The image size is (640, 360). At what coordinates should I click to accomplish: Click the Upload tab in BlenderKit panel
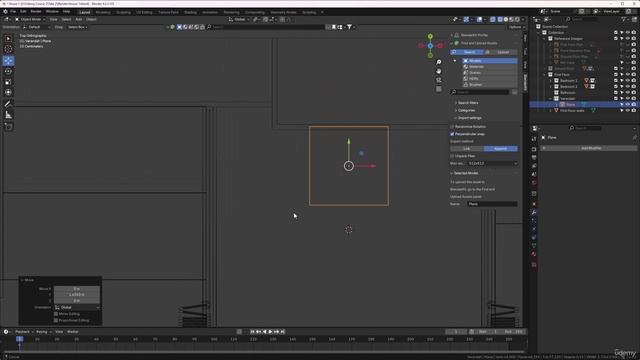point(500,52)
